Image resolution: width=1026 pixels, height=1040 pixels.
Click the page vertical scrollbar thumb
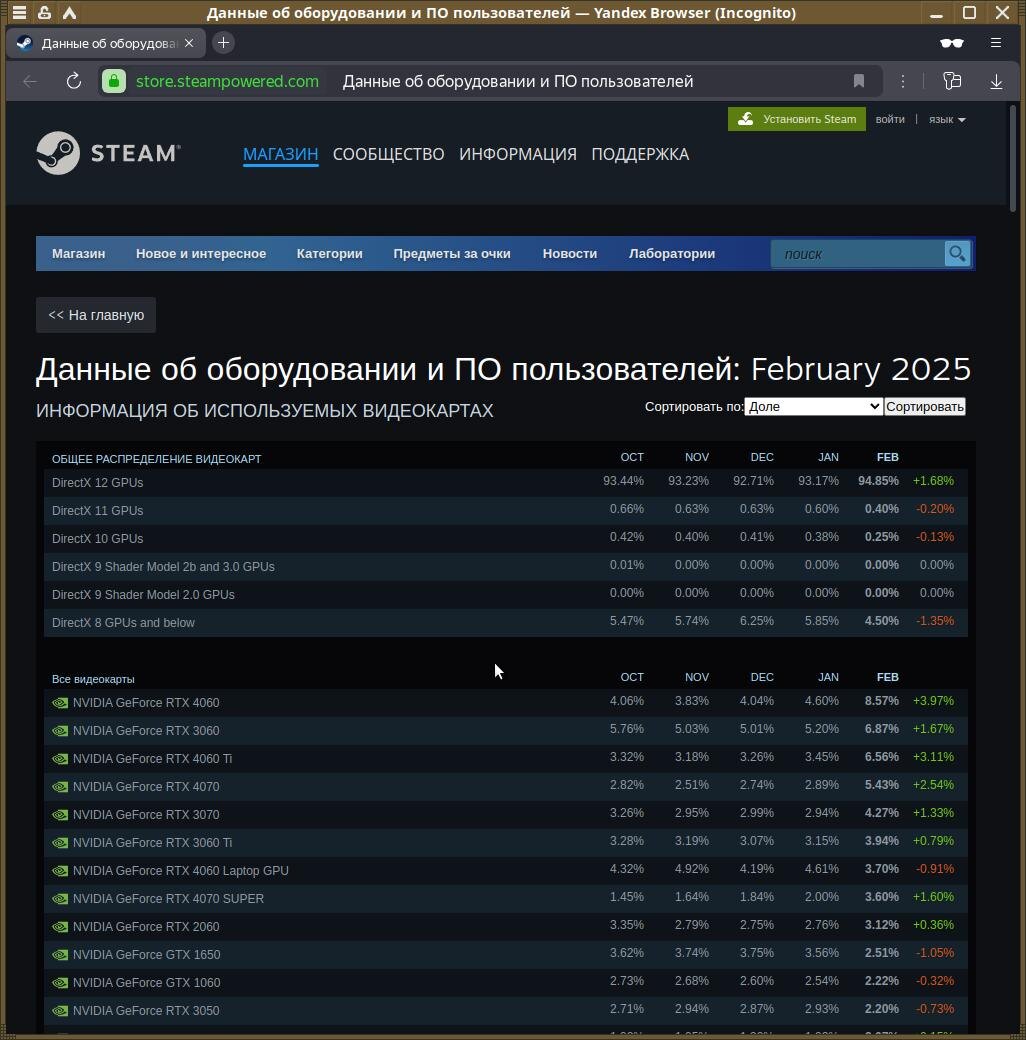pos(1013,158)
